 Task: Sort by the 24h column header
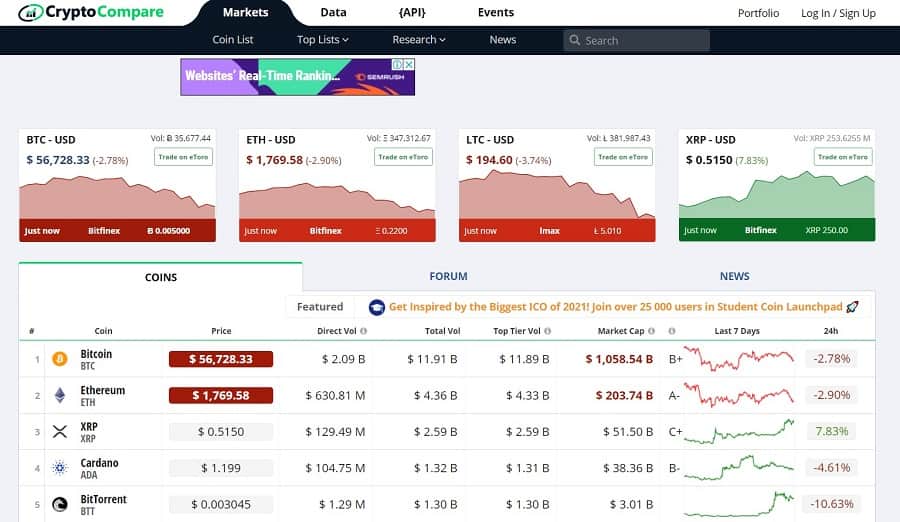[831, 331]
